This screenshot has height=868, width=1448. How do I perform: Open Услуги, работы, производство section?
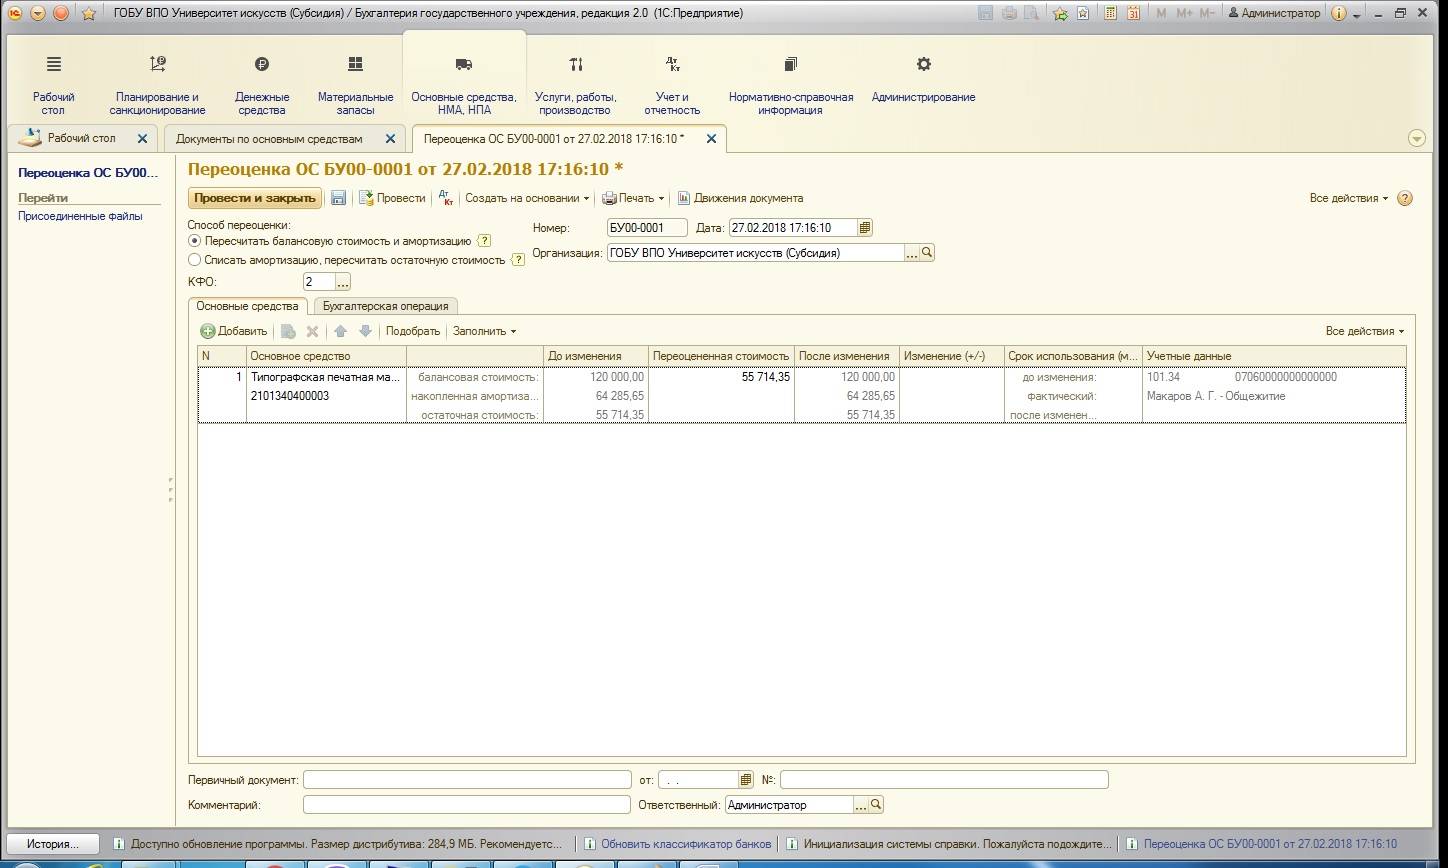coord(576,83)
